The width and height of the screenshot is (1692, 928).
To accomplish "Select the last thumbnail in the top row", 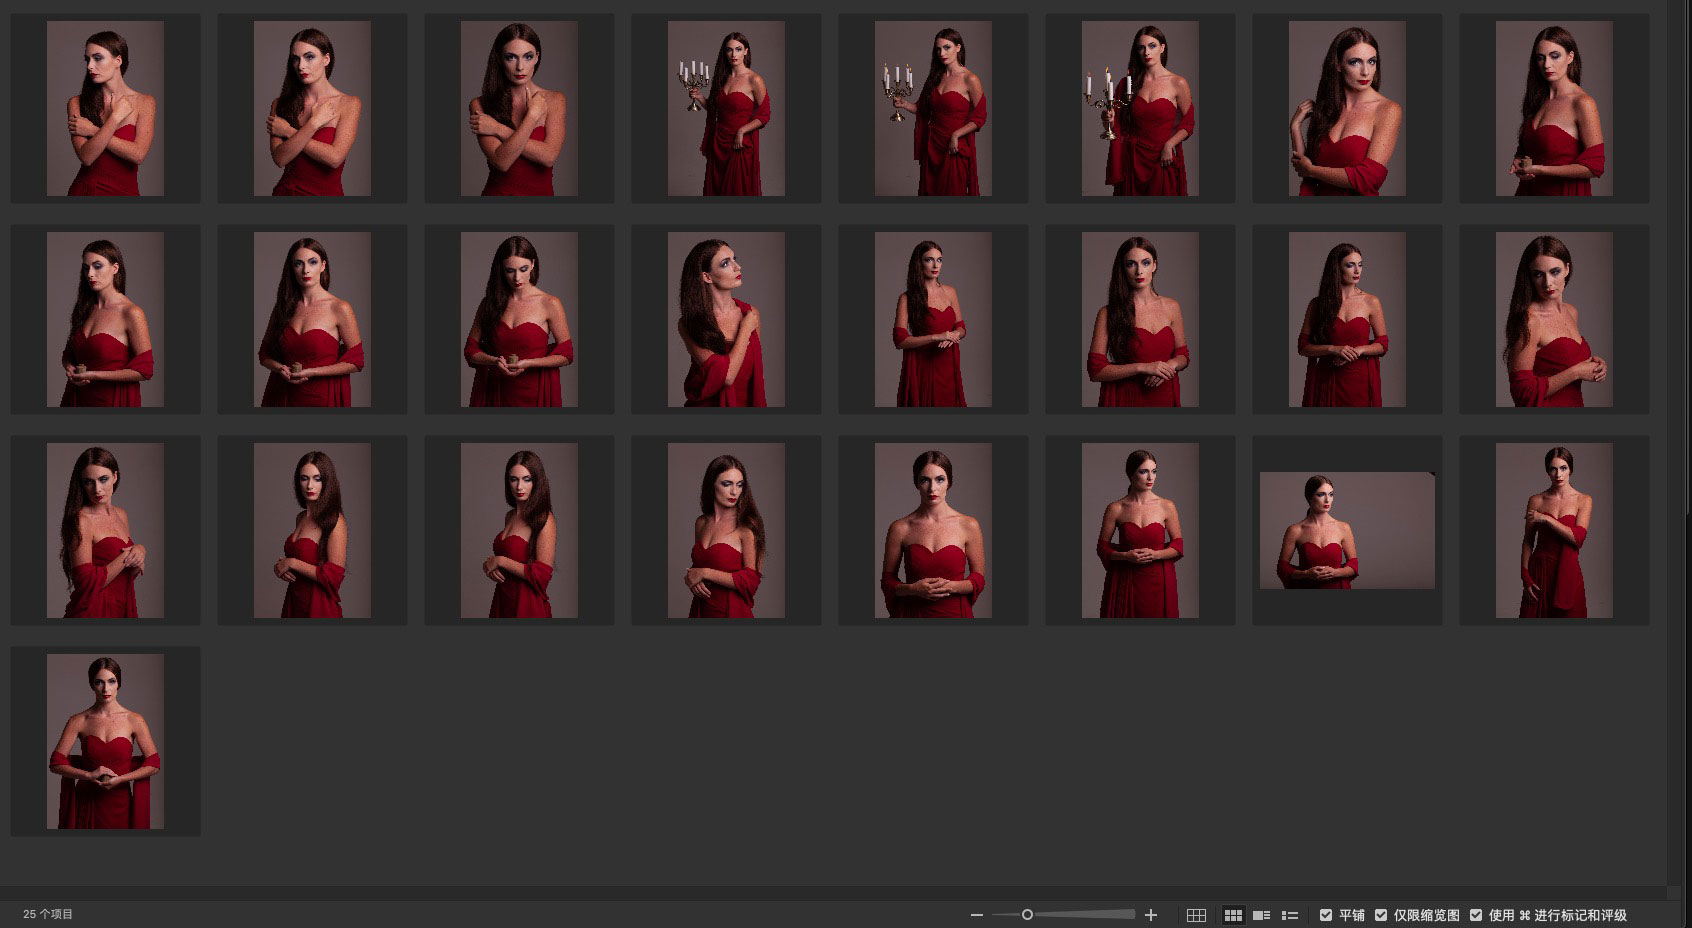I will pos(1554,108).
